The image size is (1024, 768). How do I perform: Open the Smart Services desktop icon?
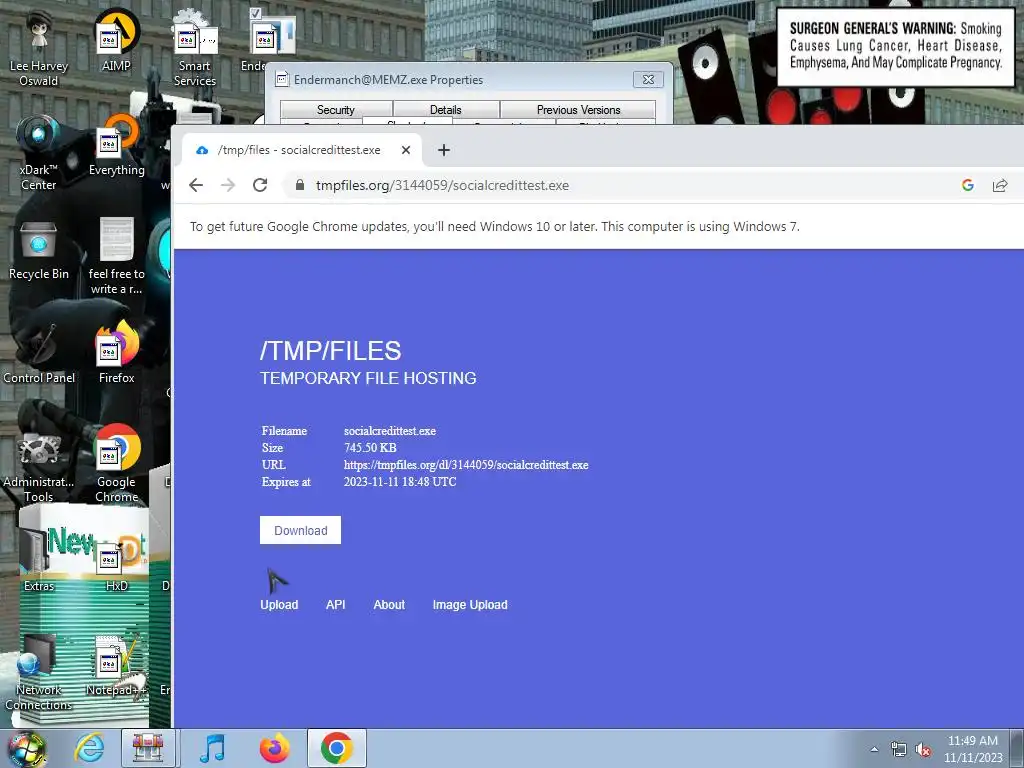tap(195, 49)
